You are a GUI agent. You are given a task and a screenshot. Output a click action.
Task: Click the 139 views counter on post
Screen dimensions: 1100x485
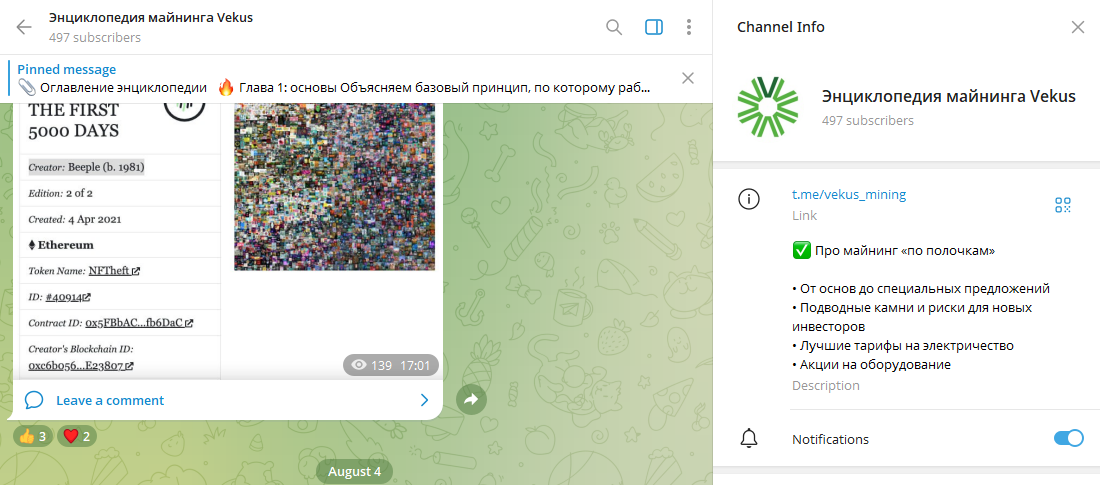(x=372, y=365)
